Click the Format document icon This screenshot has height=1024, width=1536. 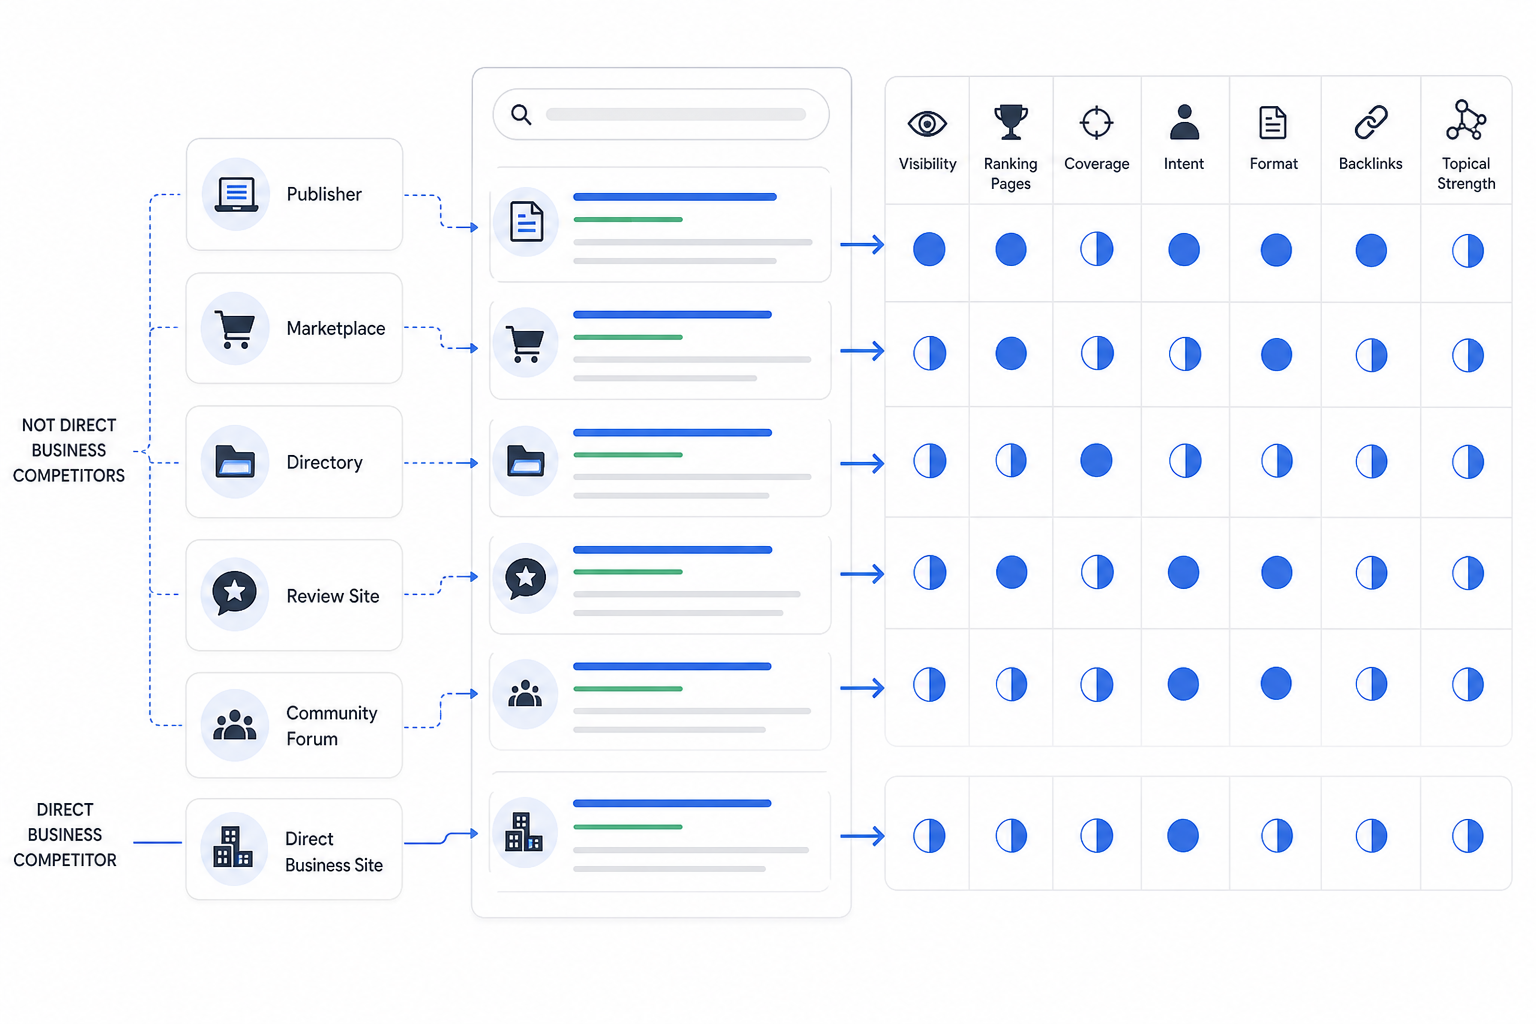1273,123
